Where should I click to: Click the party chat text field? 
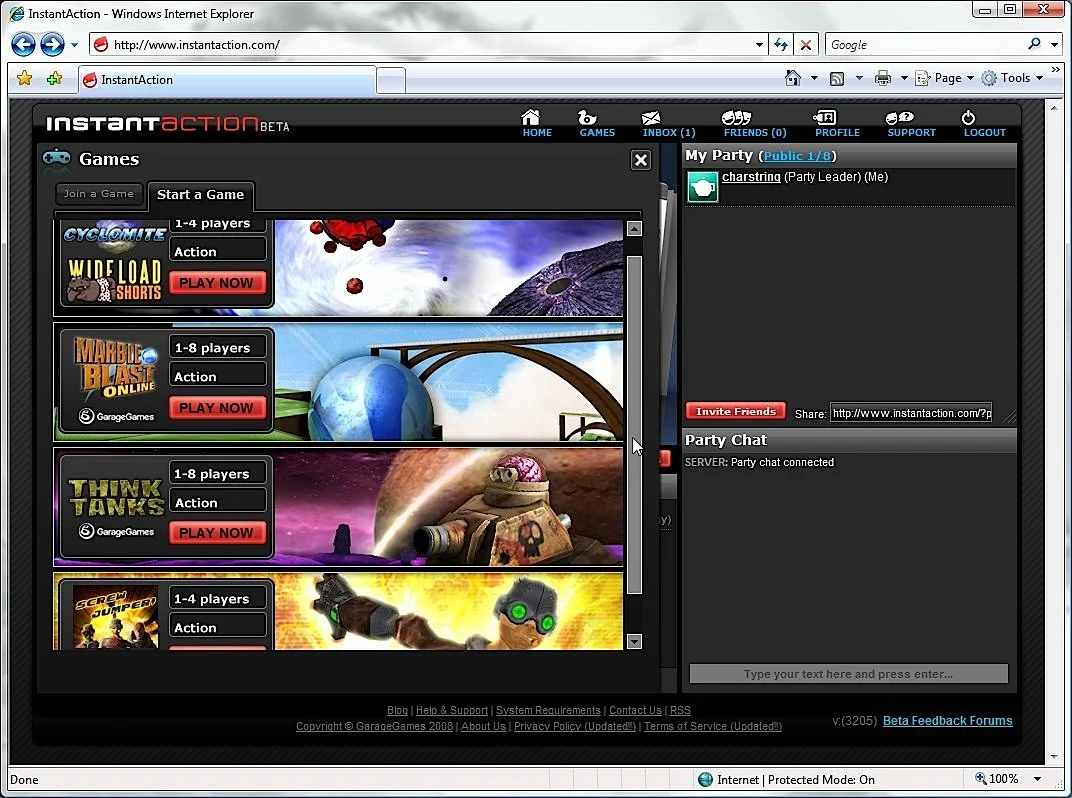coord(848,674)
